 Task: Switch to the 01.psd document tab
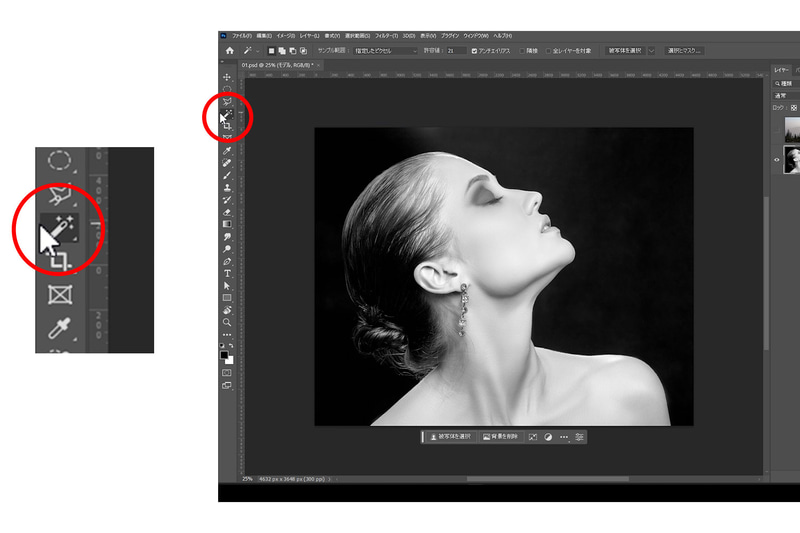pos(278,65)
